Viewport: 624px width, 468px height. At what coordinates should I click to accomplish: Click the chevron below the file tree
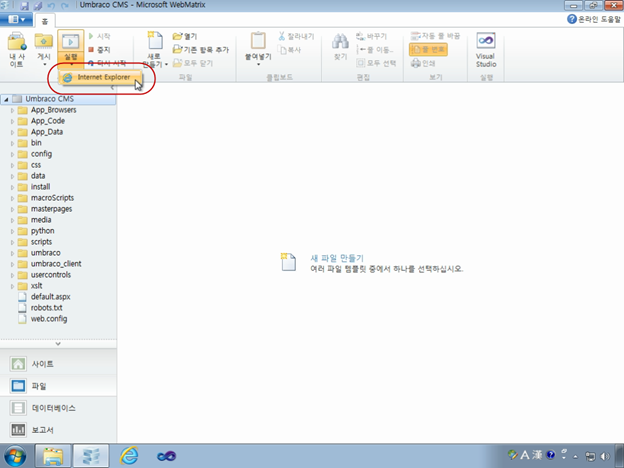click(58, 344)
